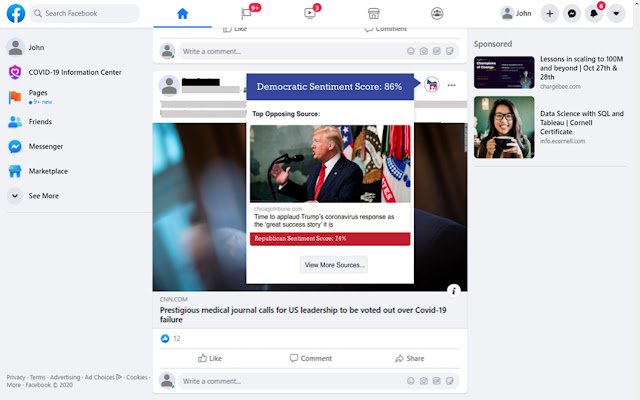Open the post options three-dot menu
The image size is (640, 400).
coord(451,85)
